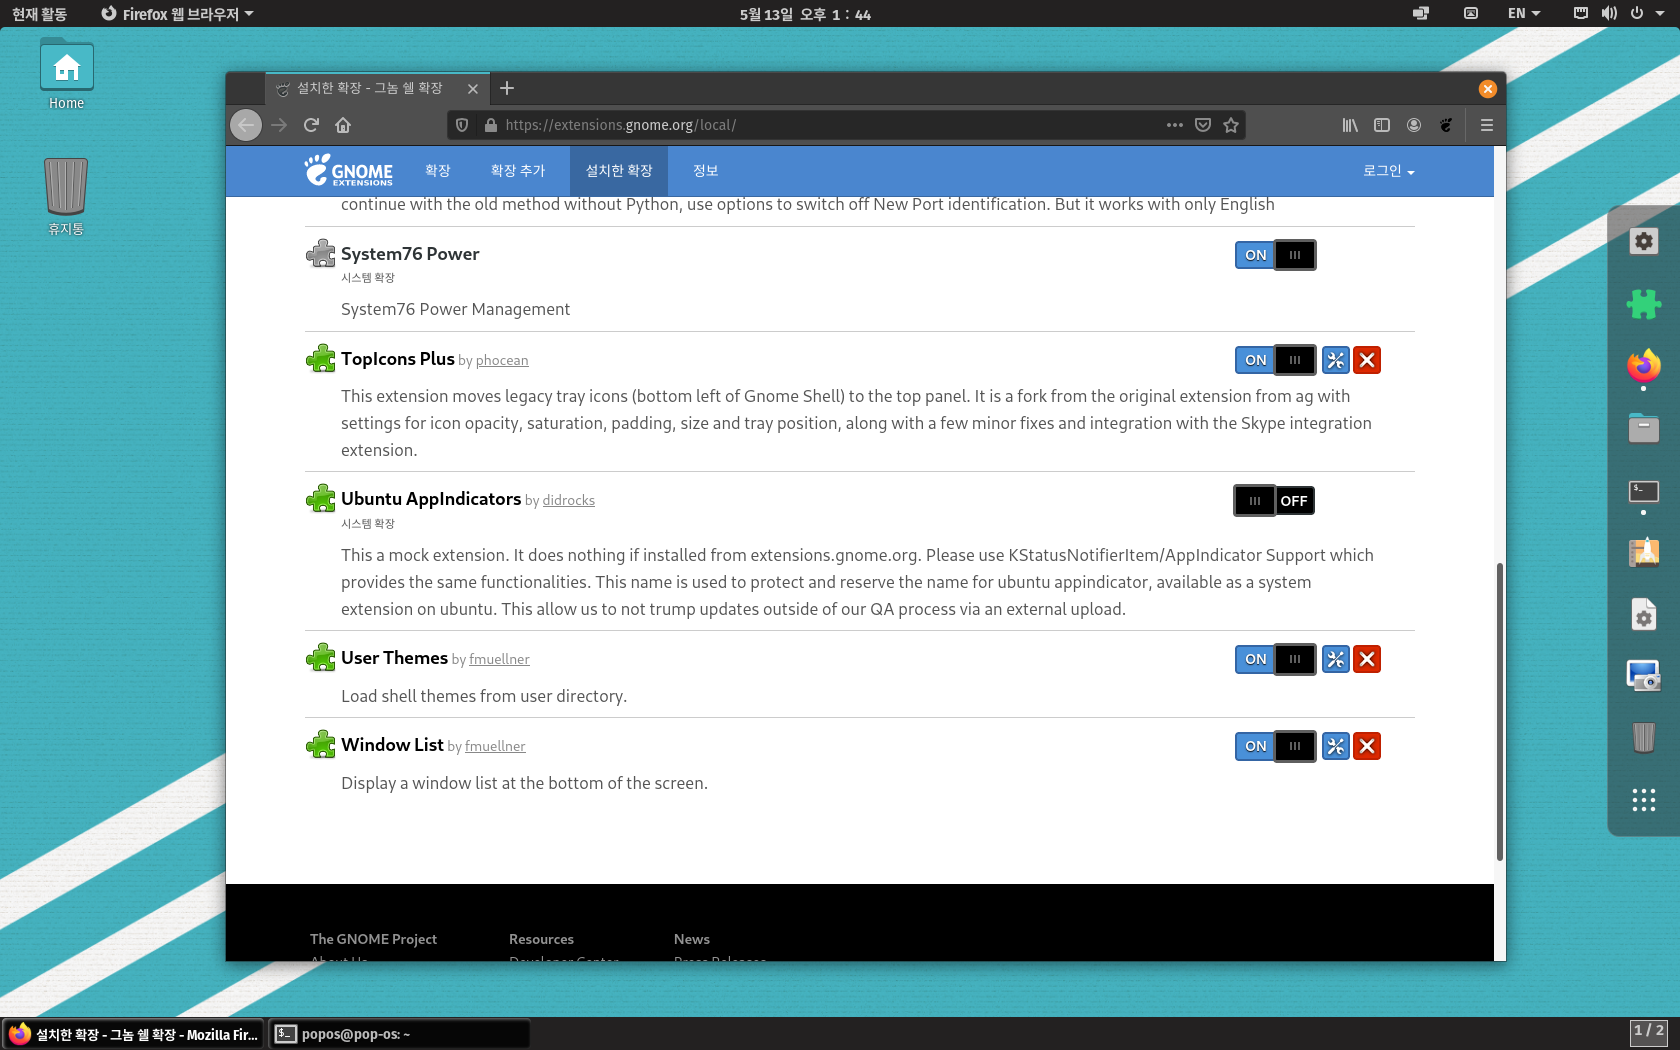Open author link phocean
This screenshot has height=1050, width=1680.
(502, 360)
